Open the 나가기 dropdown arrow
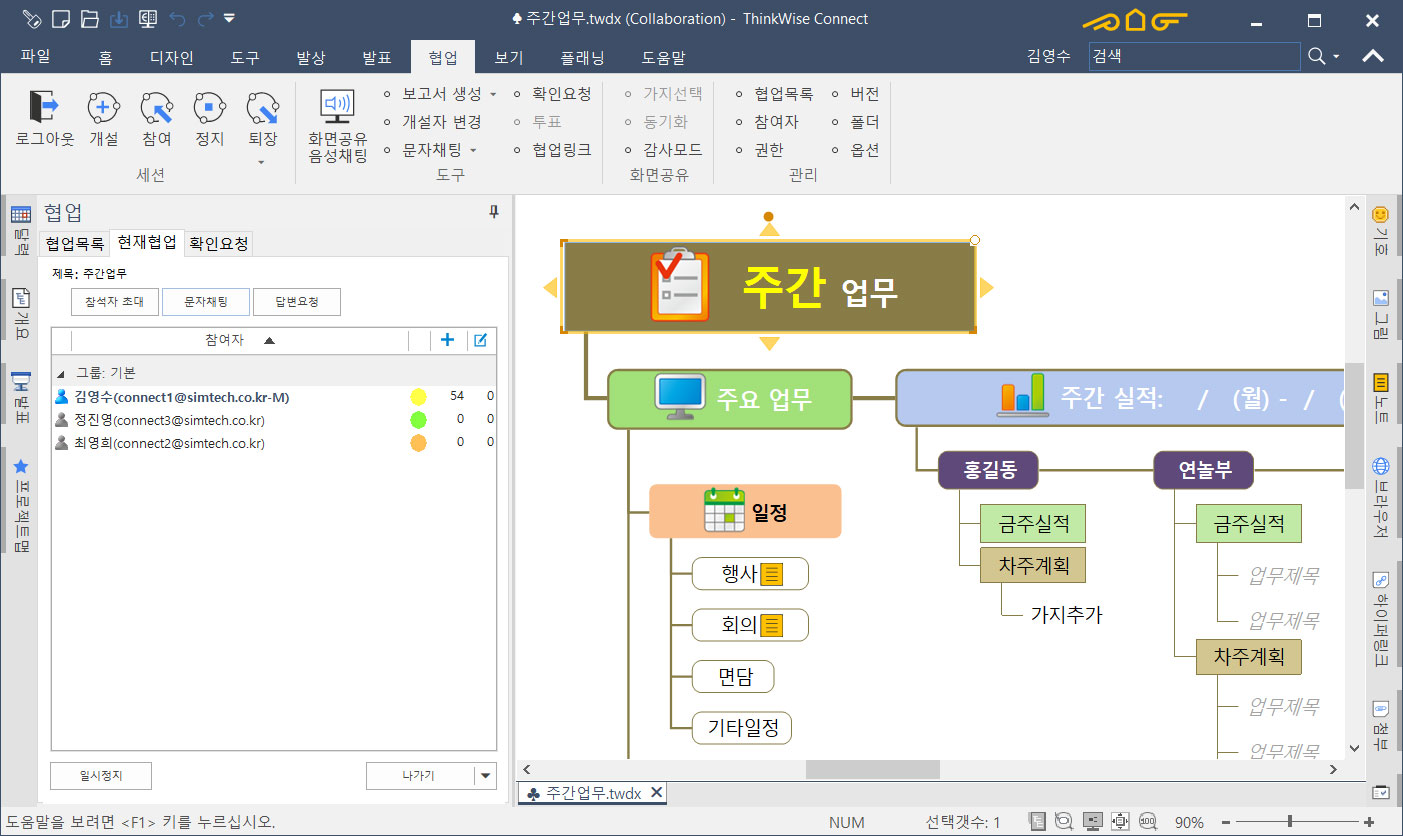This screenshot has height=836, width=1403. [485, 776]
